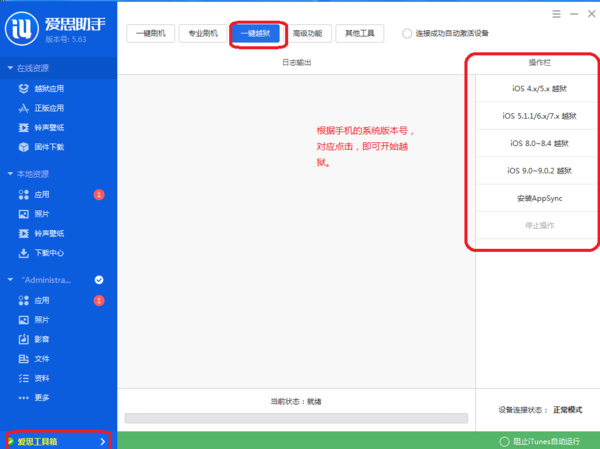Click the status progress bar
The image size is (600, 449).
(x=296, y=418)
